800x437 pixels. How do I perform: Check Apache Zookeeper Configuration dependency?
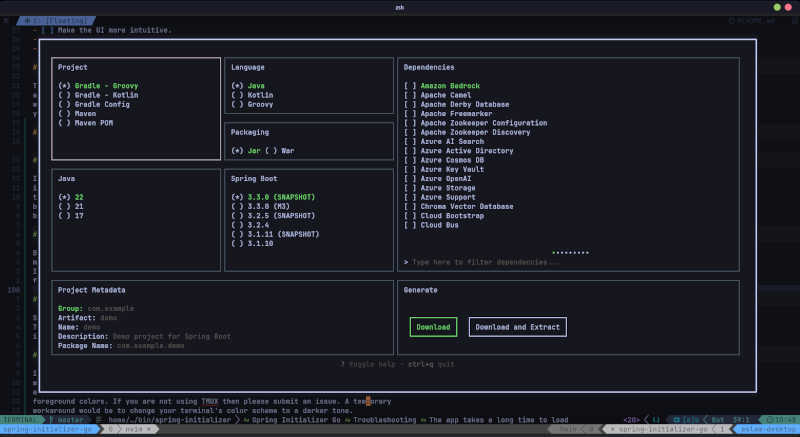point(476,123)
